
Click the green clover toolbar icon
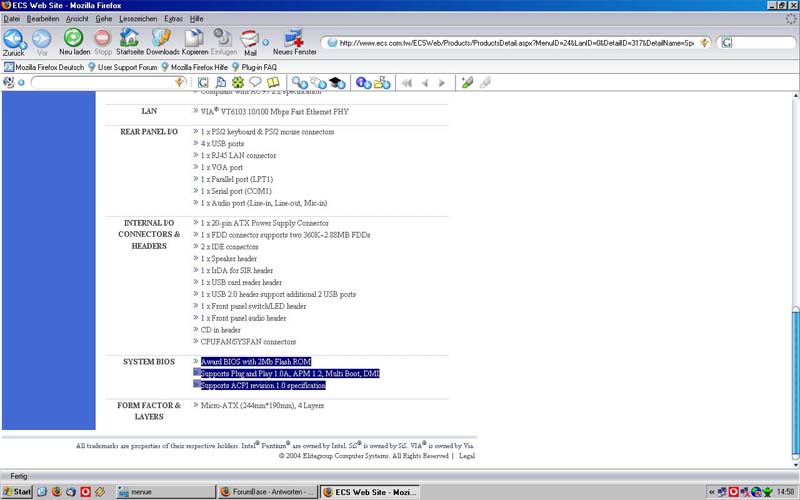(238, 83)
